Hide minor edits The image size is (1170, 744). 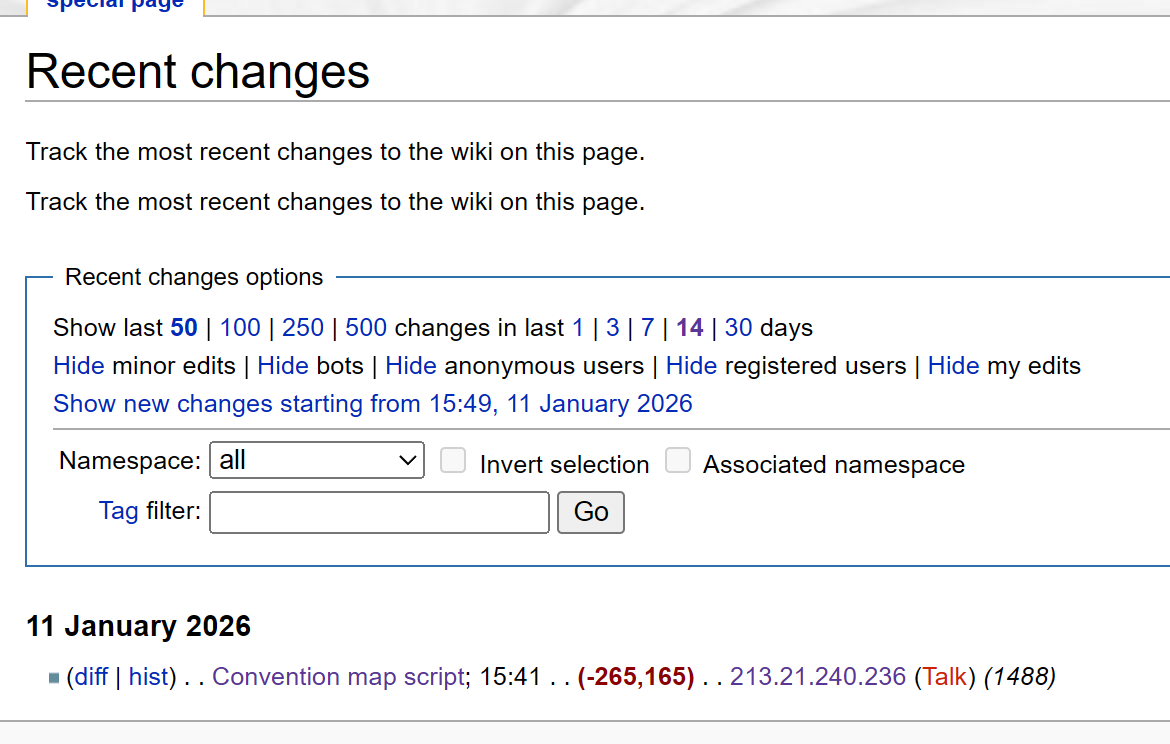(x=79, y=366)
